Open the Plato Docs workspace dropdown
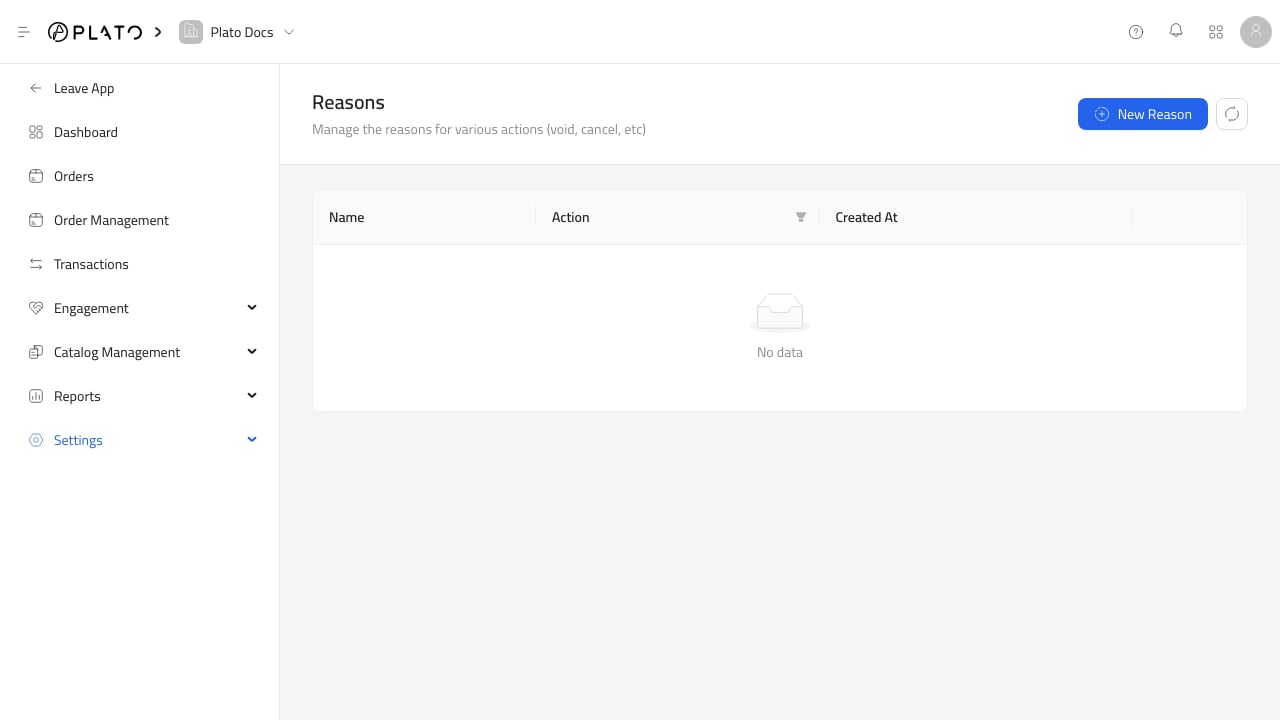 [x=289, y=32]
